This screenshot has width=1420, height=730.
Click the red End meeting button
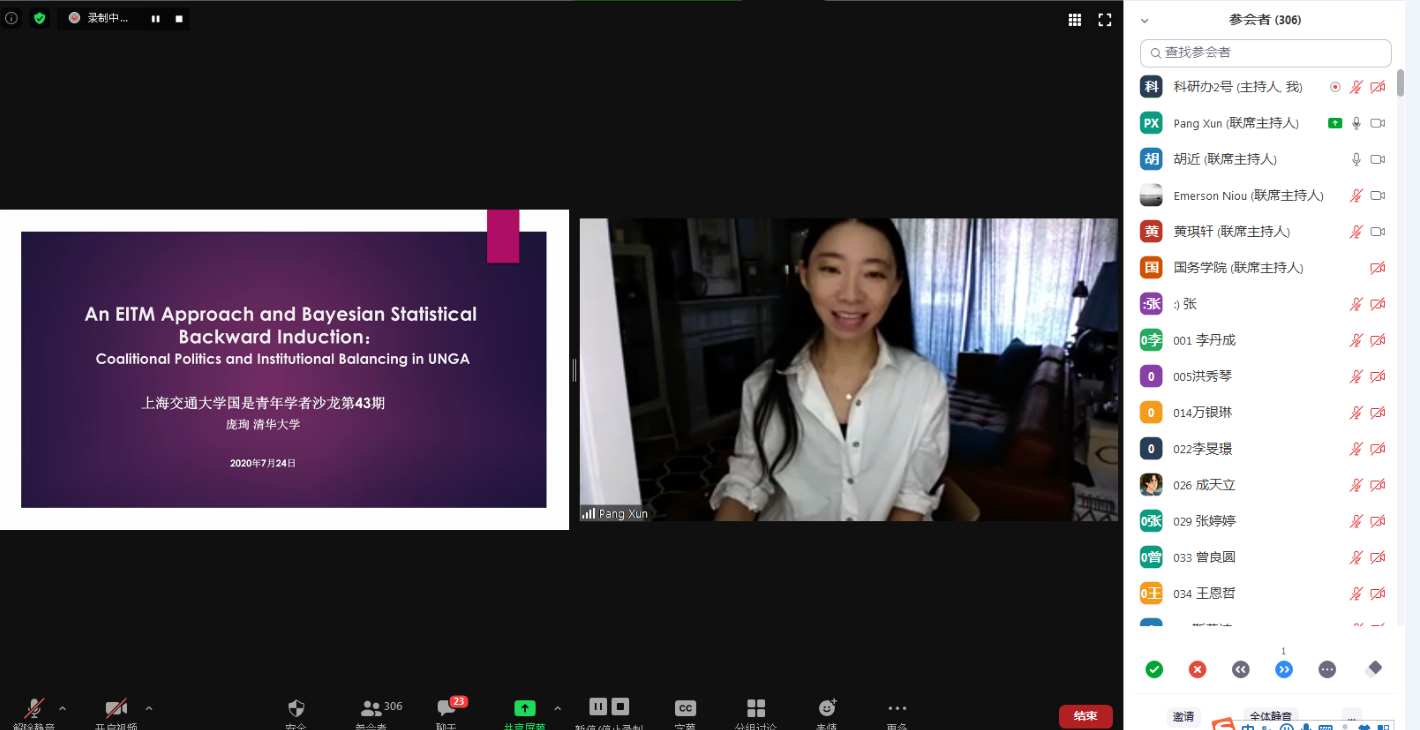(1085, 716)
